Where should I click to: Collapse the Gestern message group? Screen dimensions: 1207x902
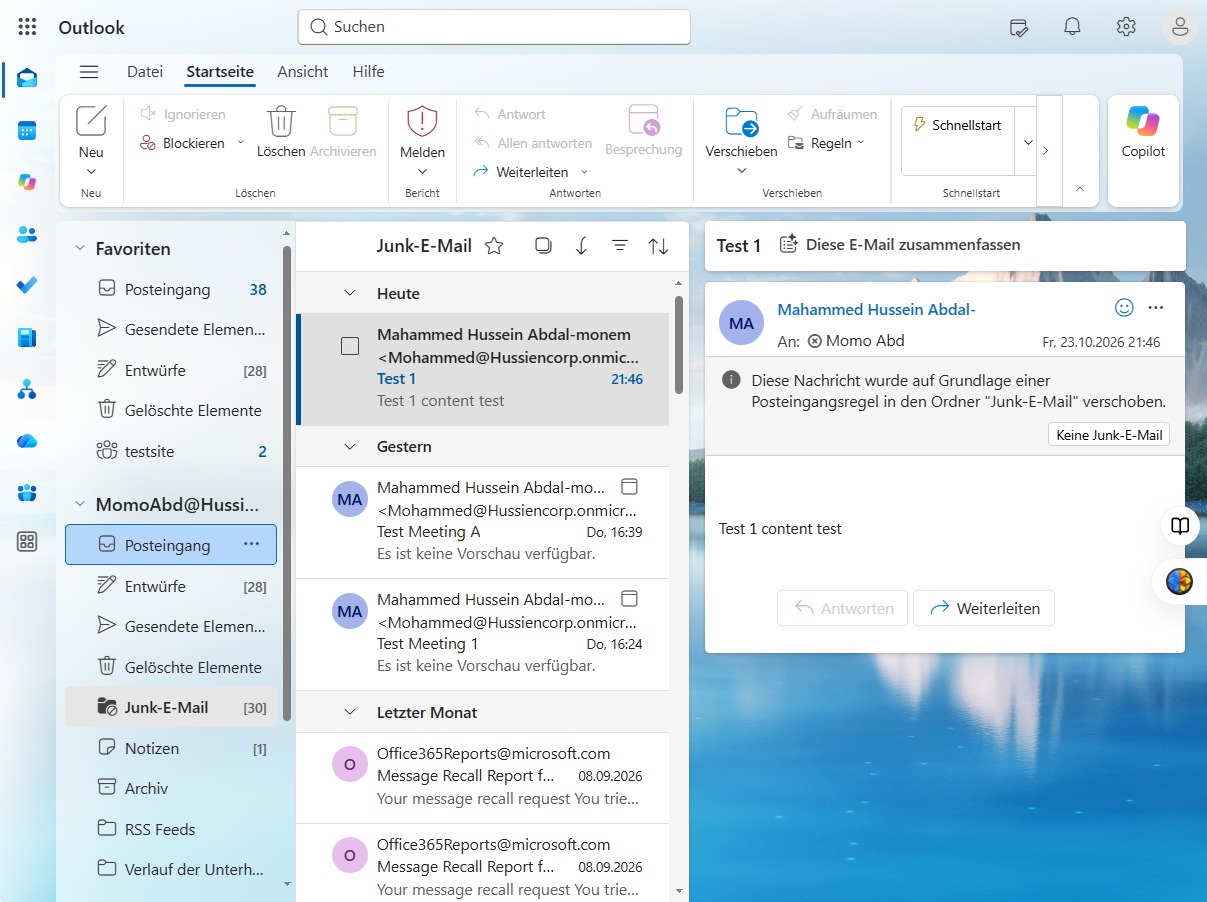coord(350,446)
